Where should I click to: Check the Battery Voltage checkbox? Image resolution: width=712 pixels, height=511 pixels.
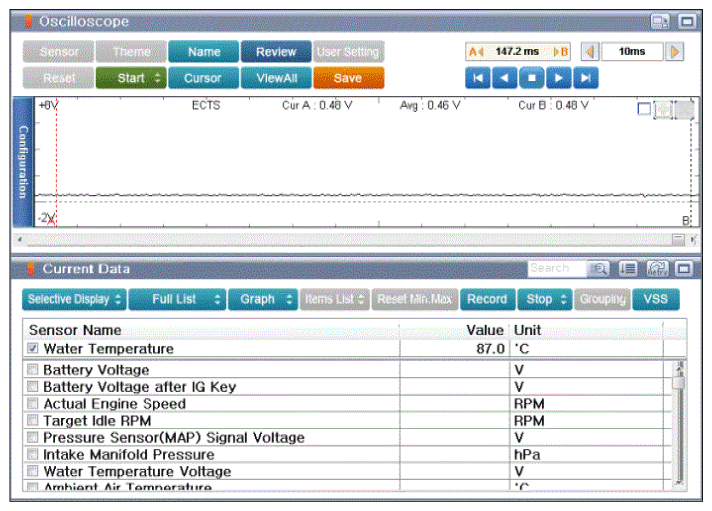click(33, 370)
